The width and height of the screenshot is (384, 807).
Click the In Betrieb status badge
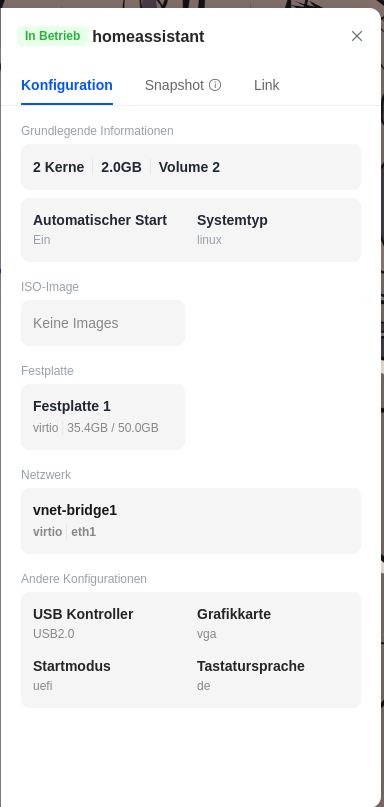point(53,36)
